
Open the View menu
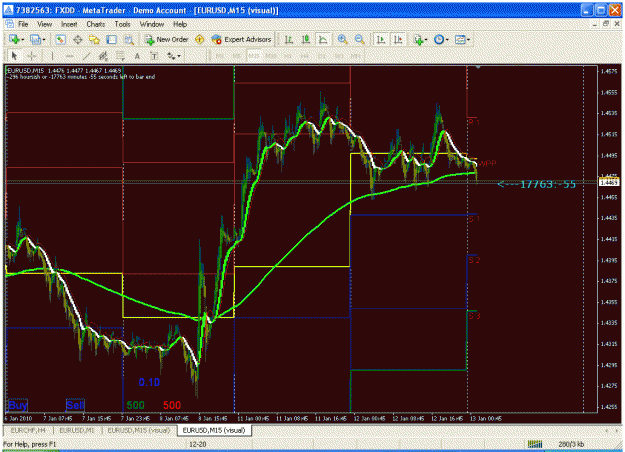pos(44,24)
